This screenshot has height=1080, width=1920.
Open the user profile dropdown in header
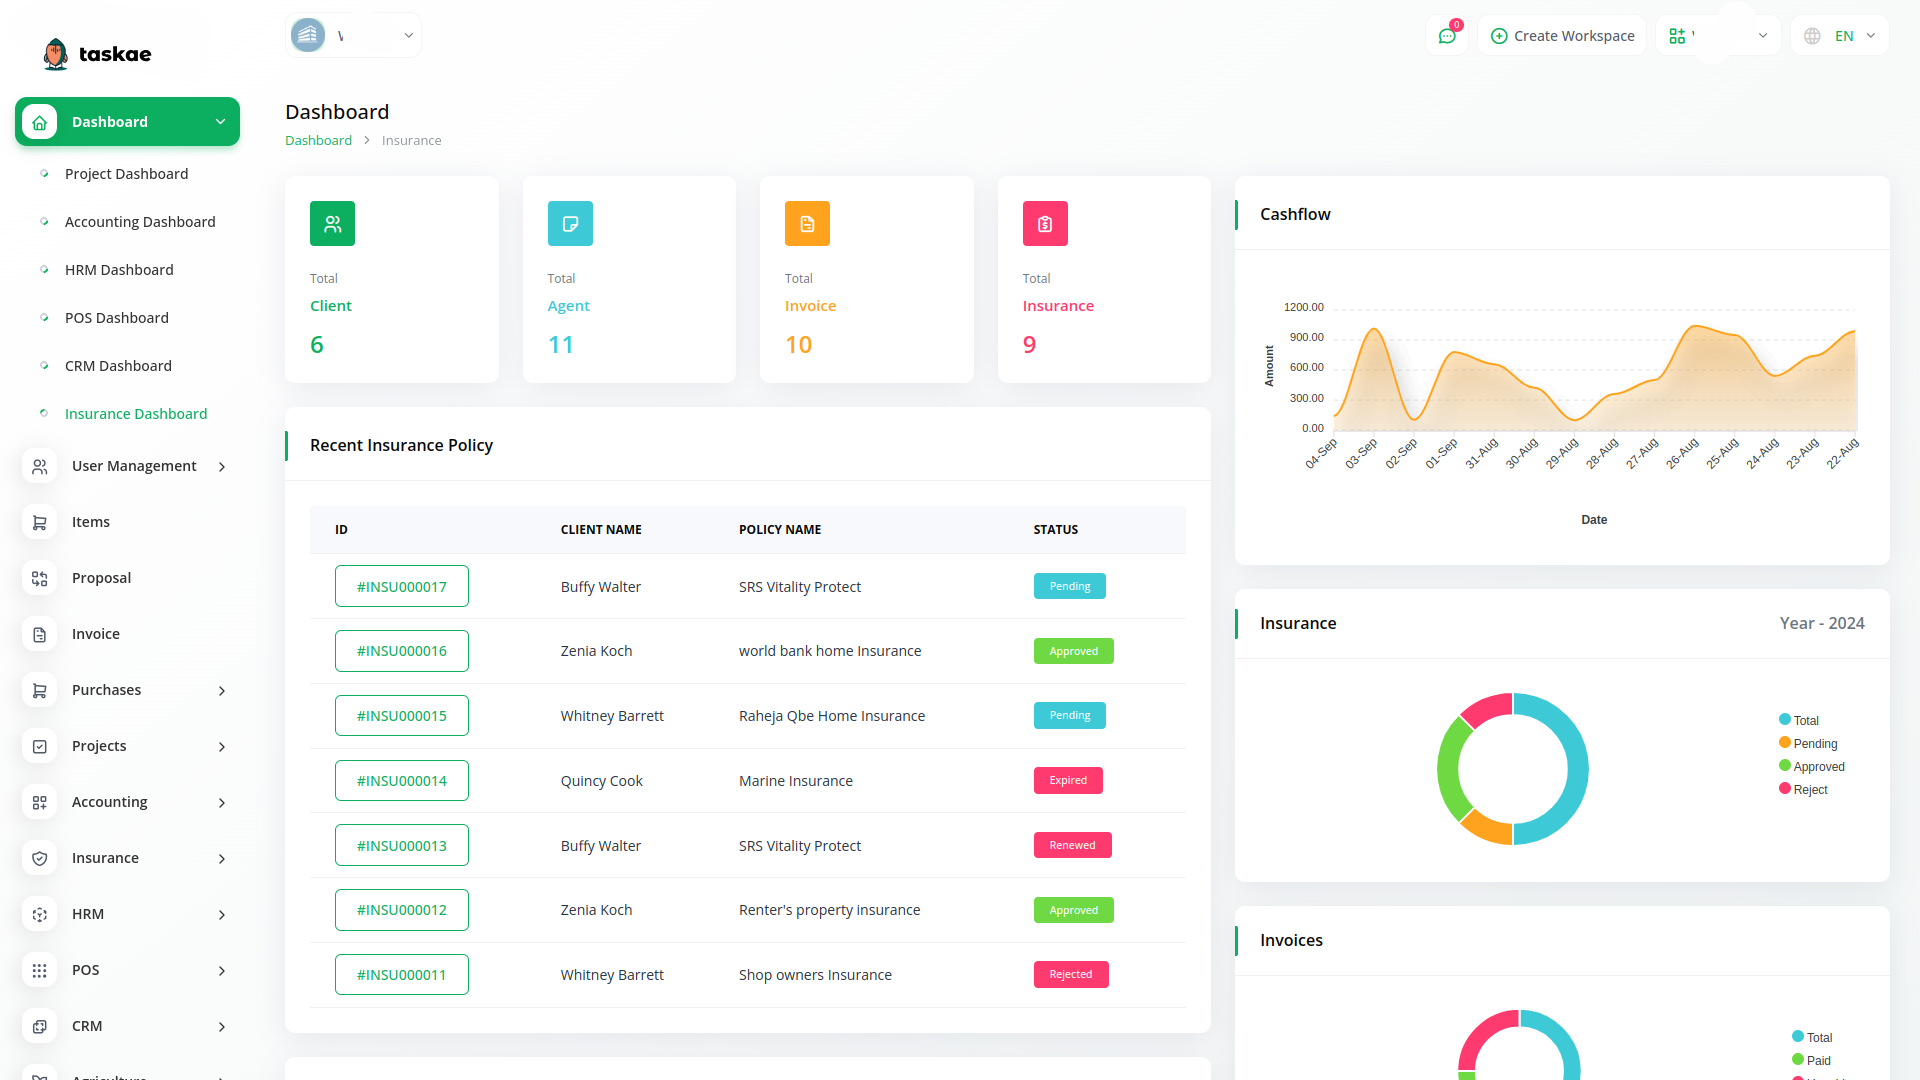click(1719, 36)
